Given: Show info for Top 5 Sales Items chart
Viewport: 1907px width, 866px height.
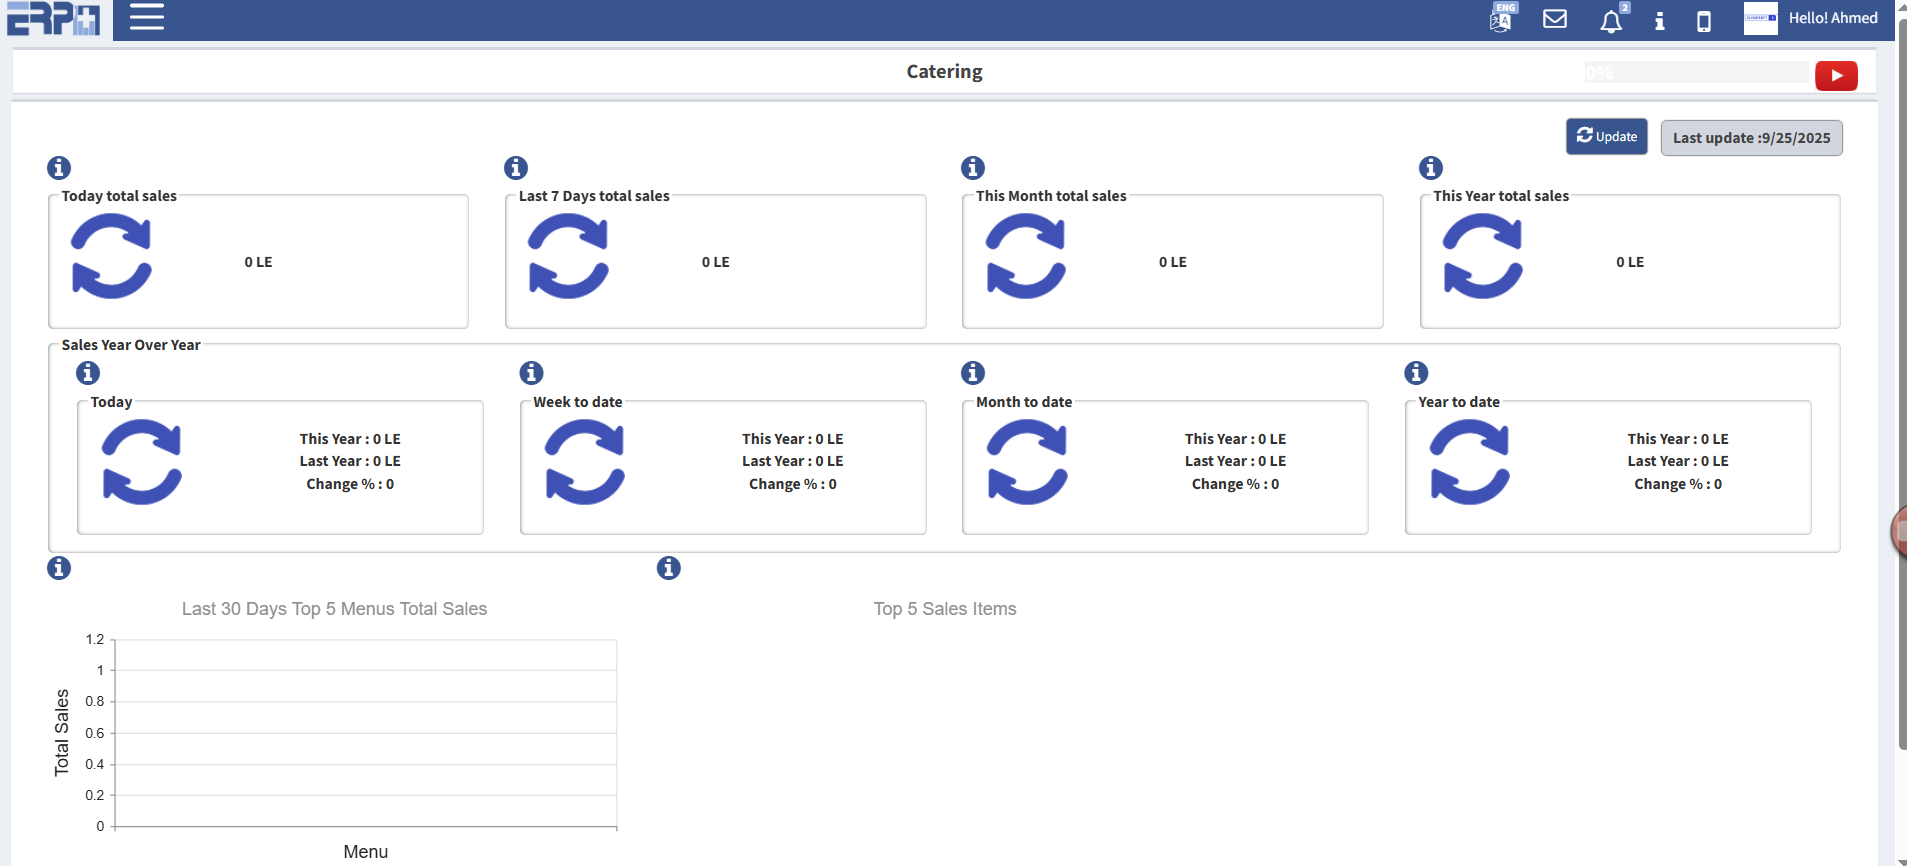Looking at the screenshot, I should pyautogui.click(x=668, y=568).
